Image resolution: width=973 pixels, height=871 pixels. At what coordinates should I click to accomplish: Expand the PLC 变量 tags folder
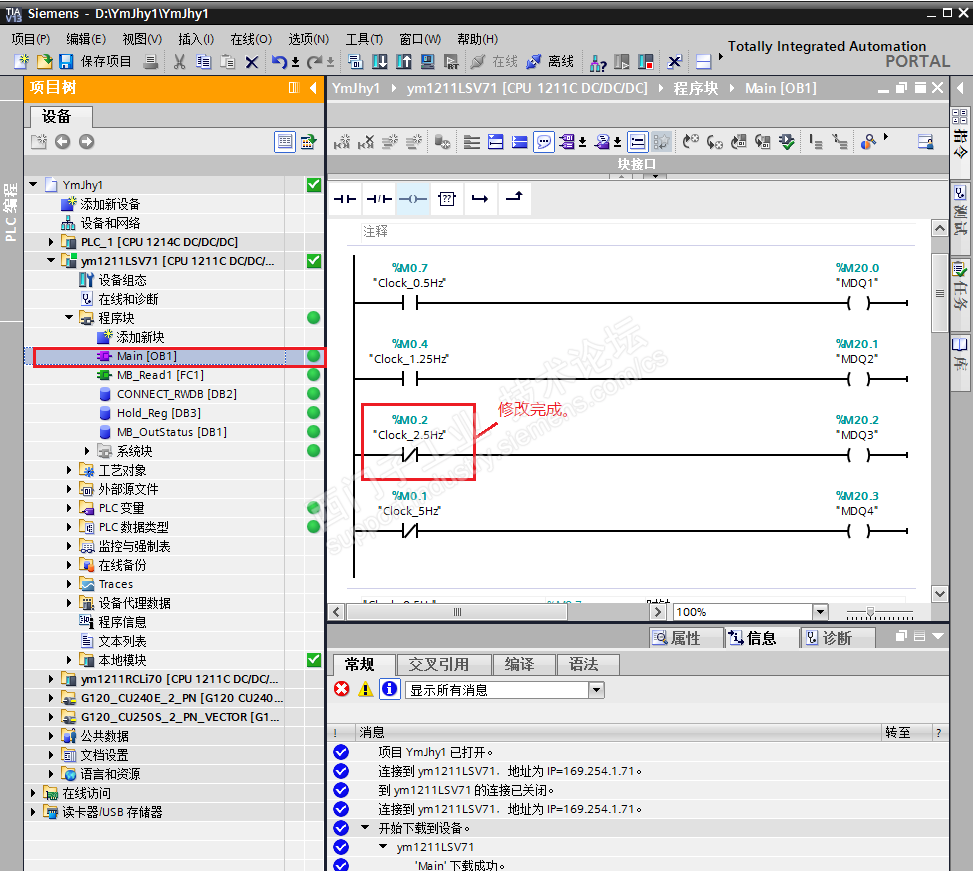(69, 507)
